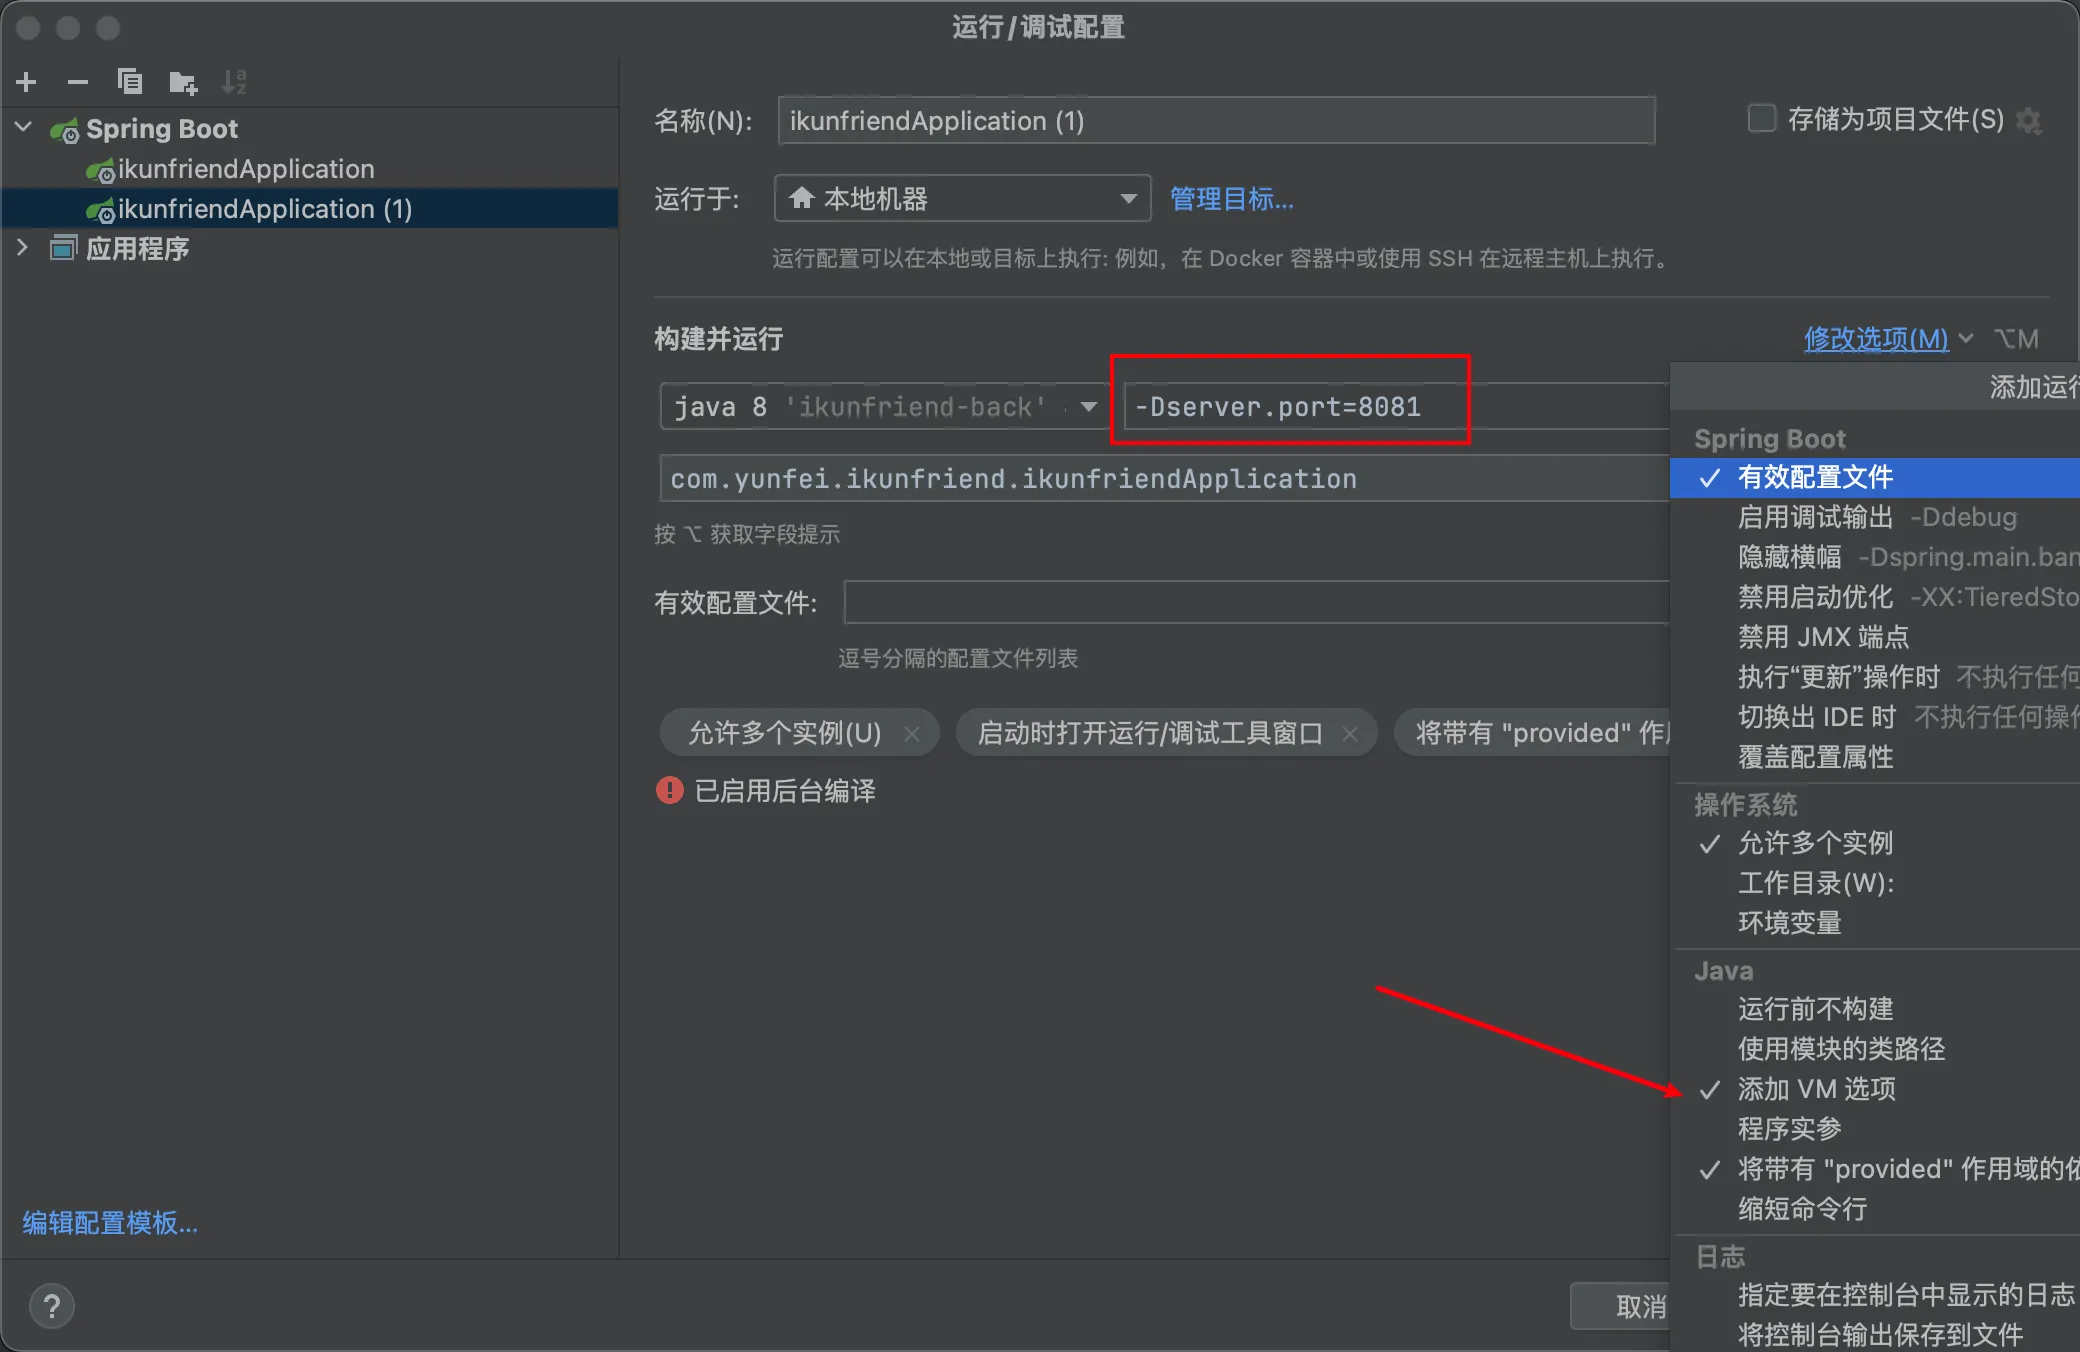Select 运行前不构建 option

coord(1875,1009)
